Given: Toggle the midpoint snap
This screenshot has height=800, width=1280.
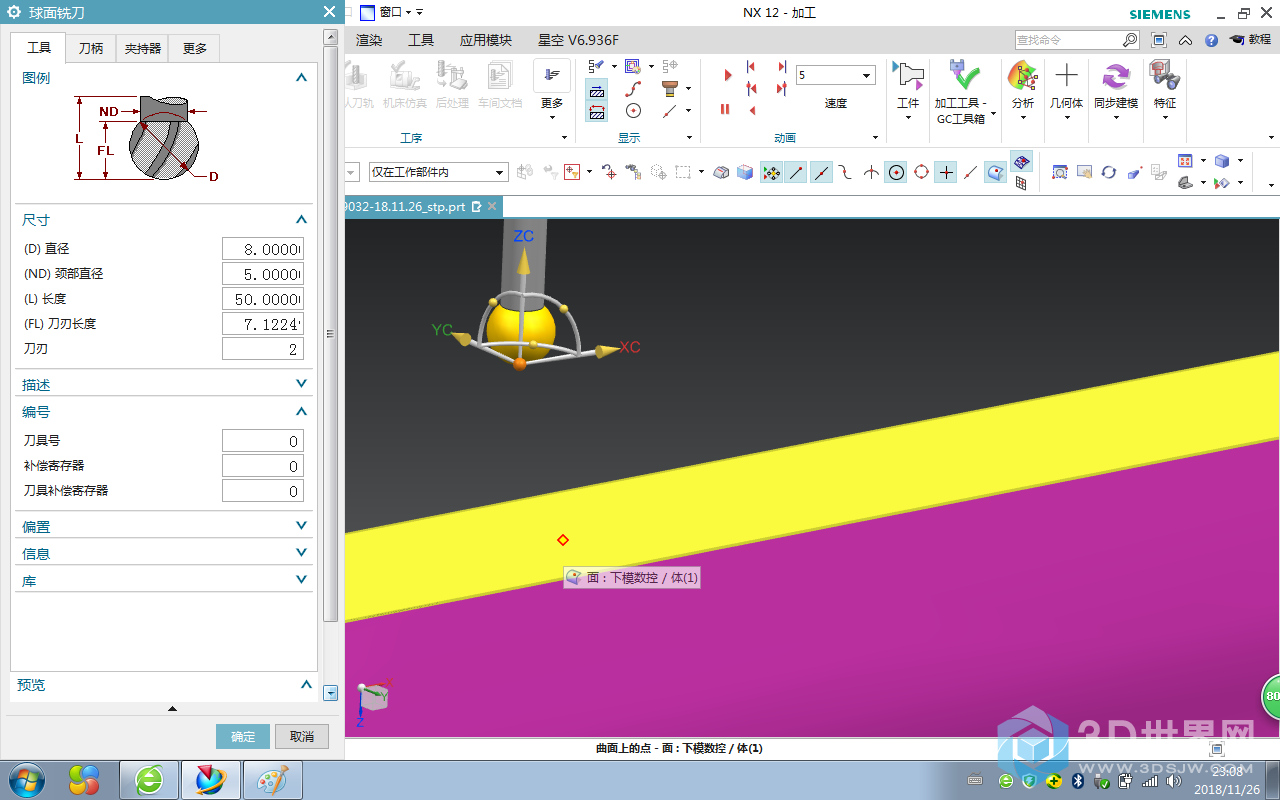Looking at the screenshot, I should click(x=821, y=172).
